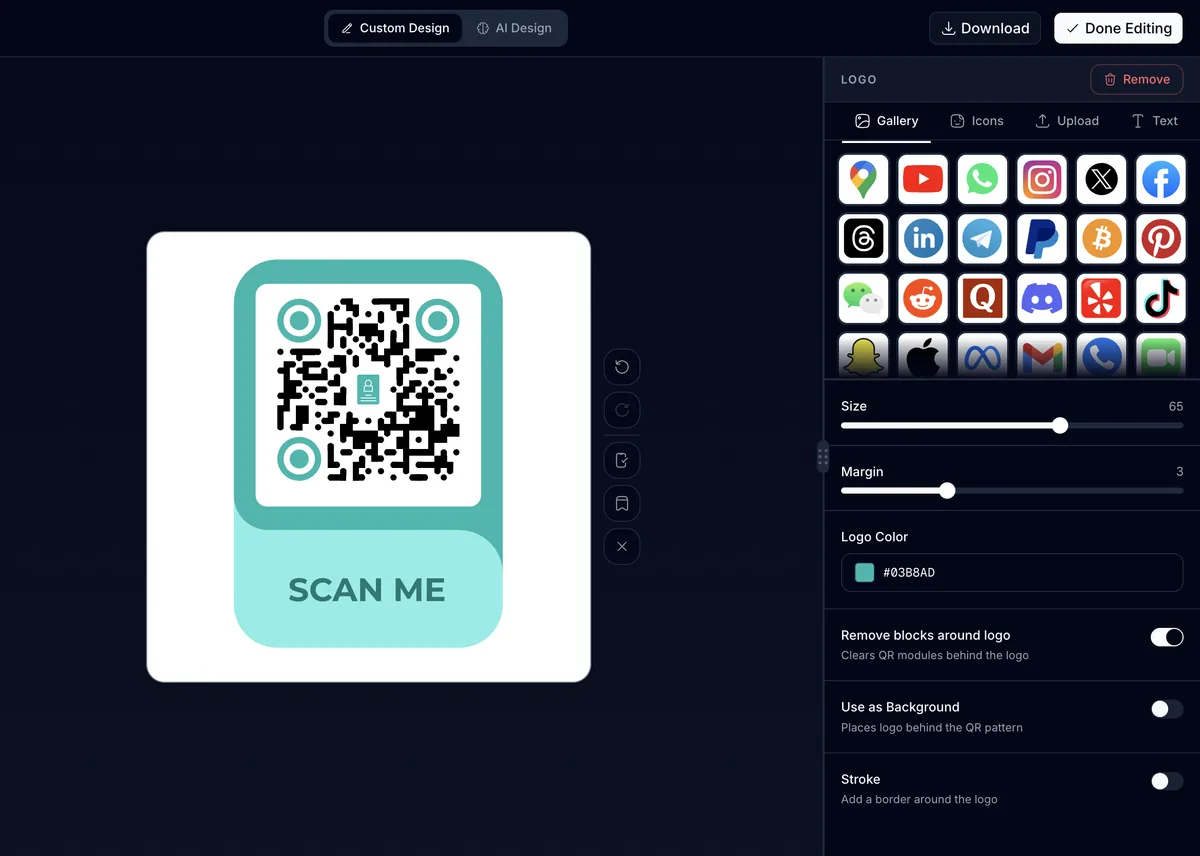Screen dimensions: 1200x856
Task: Click 'Clears QR modules behind the logo' text
Action: [x=935, y=656]
